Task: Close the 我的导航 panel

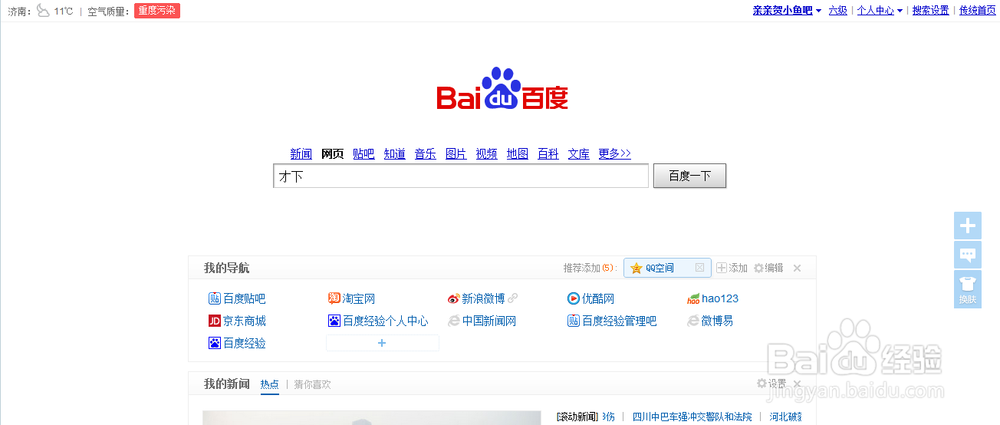Action: click(797, 268)
